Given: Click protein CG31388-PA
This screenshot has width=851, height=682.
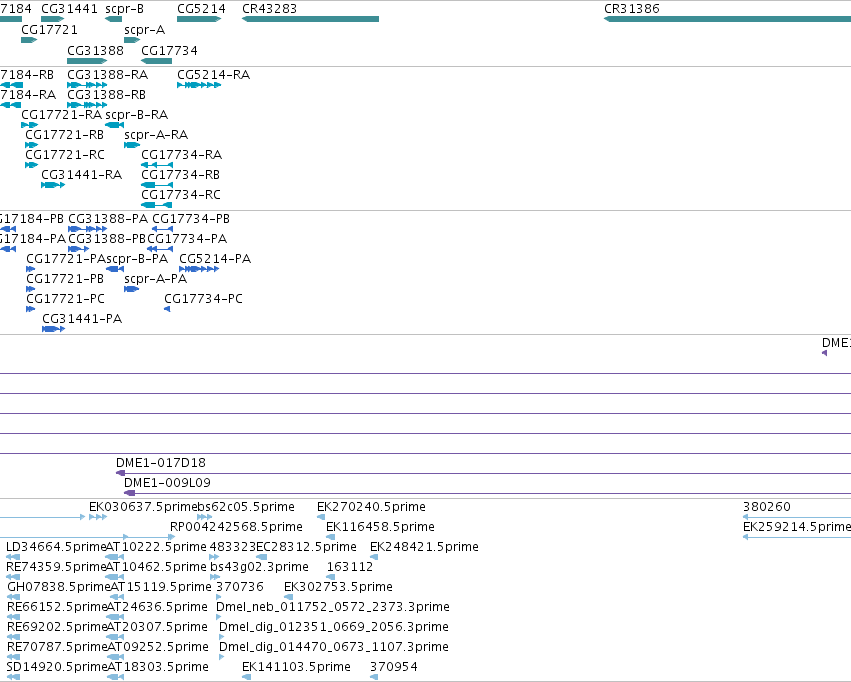Looking at the screenshot, I should [87, 229].
